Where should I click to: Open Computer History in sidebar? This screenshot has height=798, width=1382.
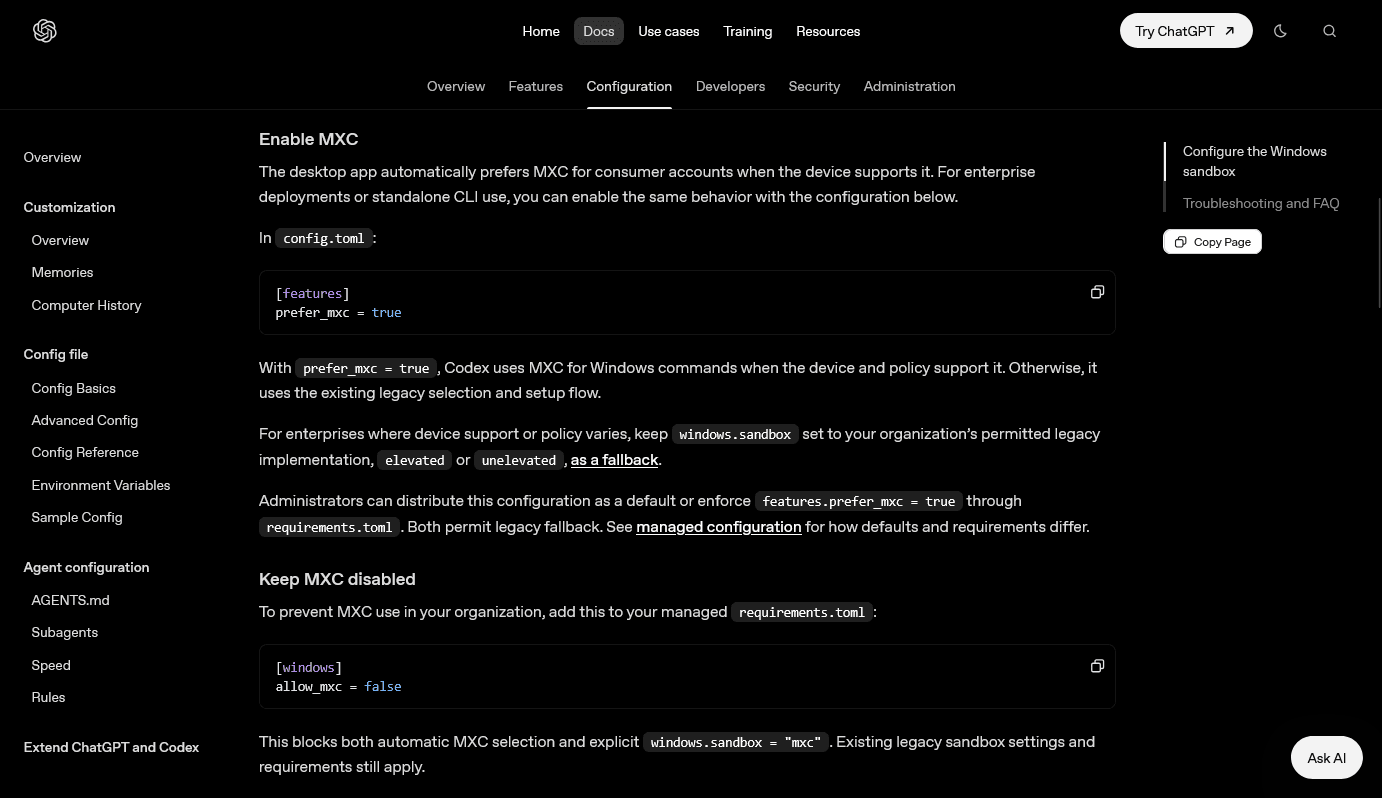(x=86, y=306)
